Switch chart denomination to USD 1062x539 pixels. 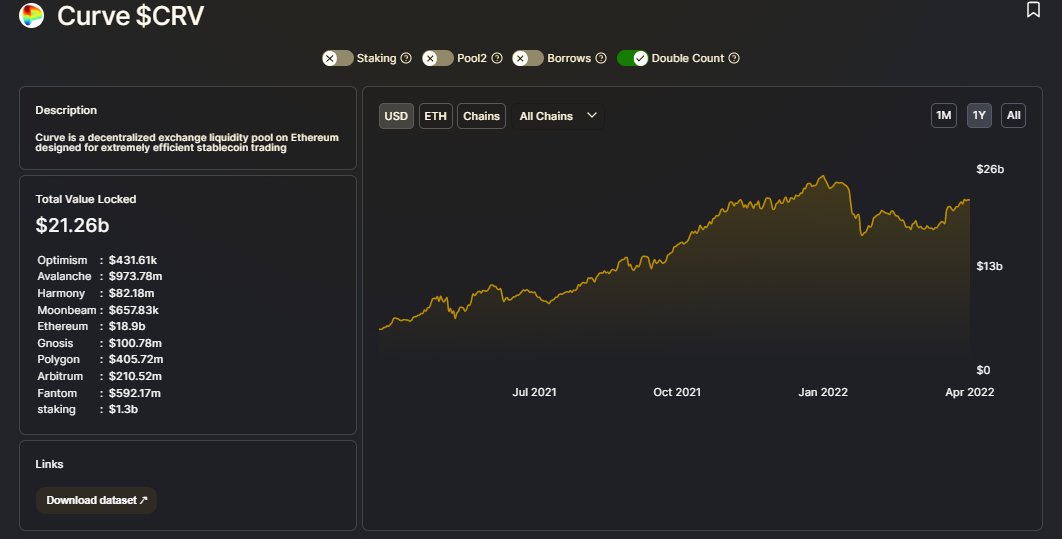pos(396,116)
